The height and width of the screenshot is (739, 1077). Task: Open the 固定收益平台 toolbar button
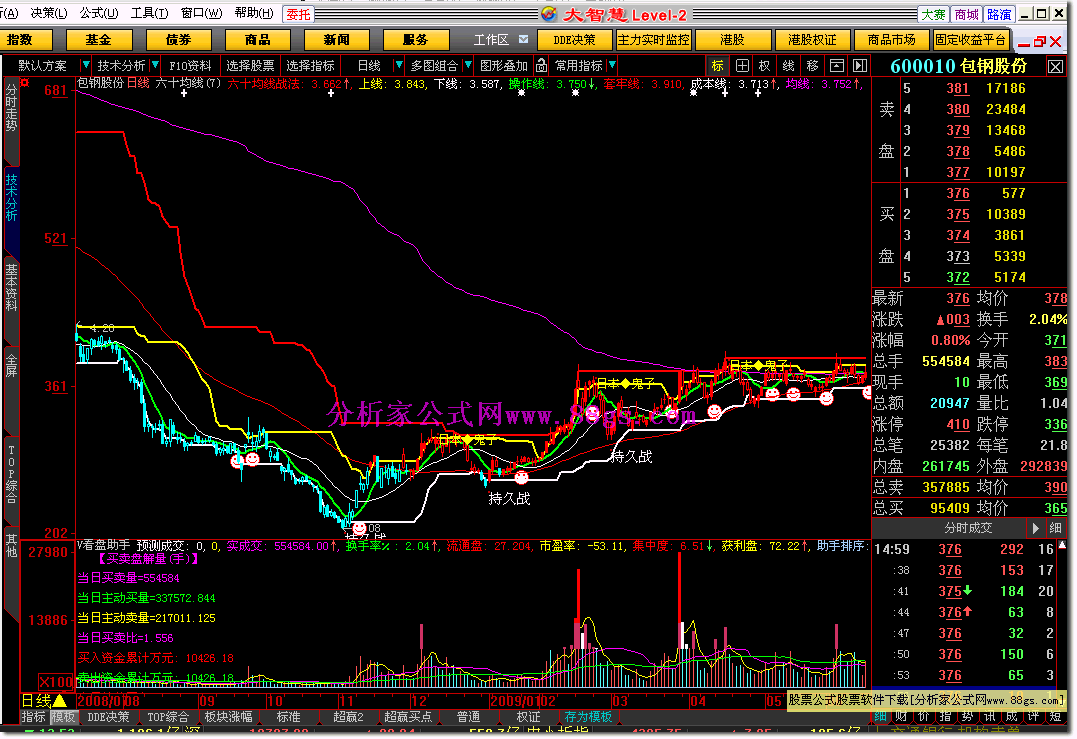coord(971,40)
